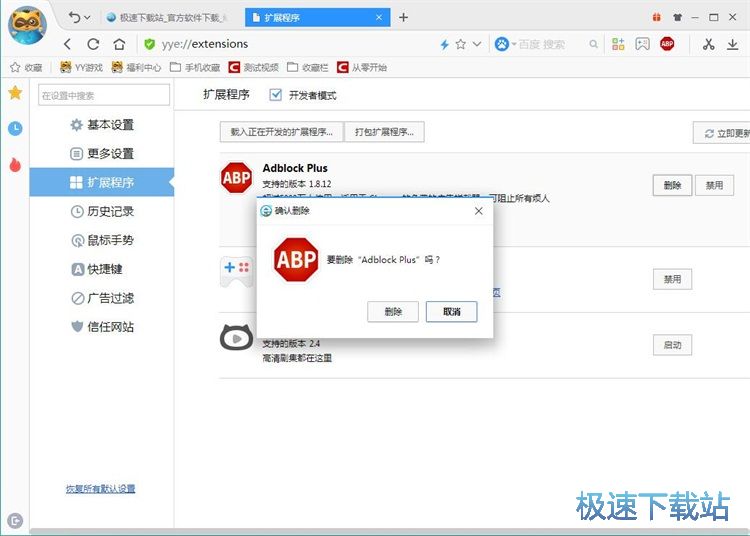The image size is (750, 536).
Task: Open the YY游戏 bookmark
Action: [x=81, y=67]
